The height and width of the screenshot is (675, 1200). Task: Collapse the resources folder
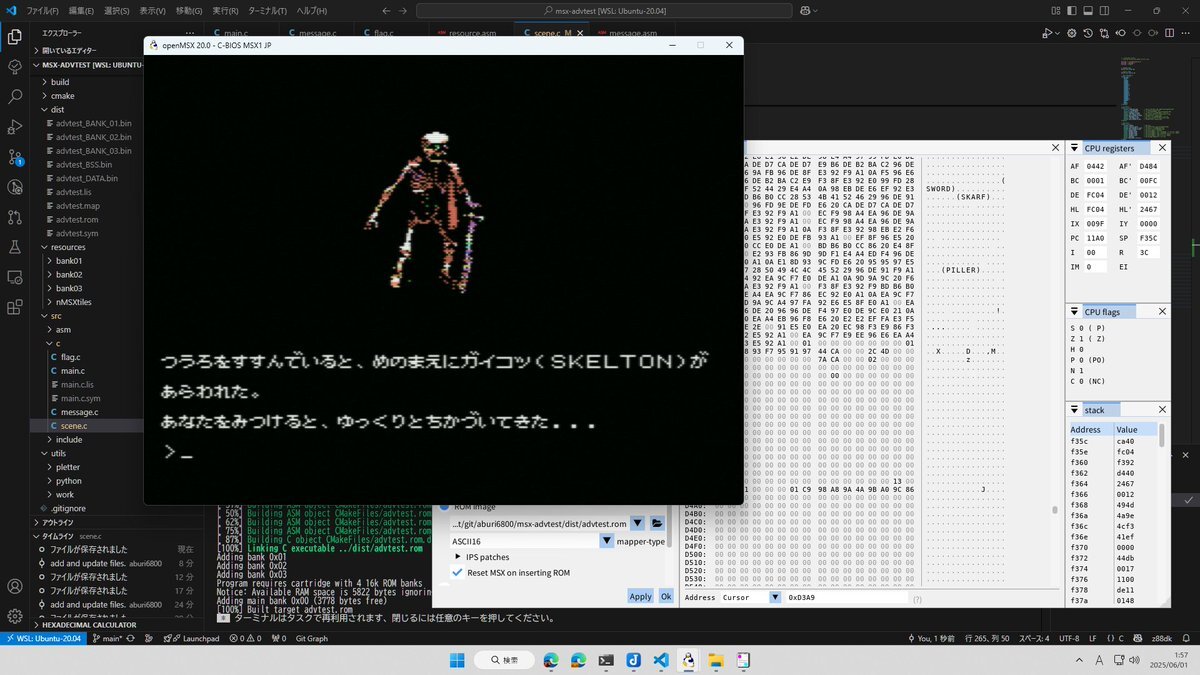[68, 247]
